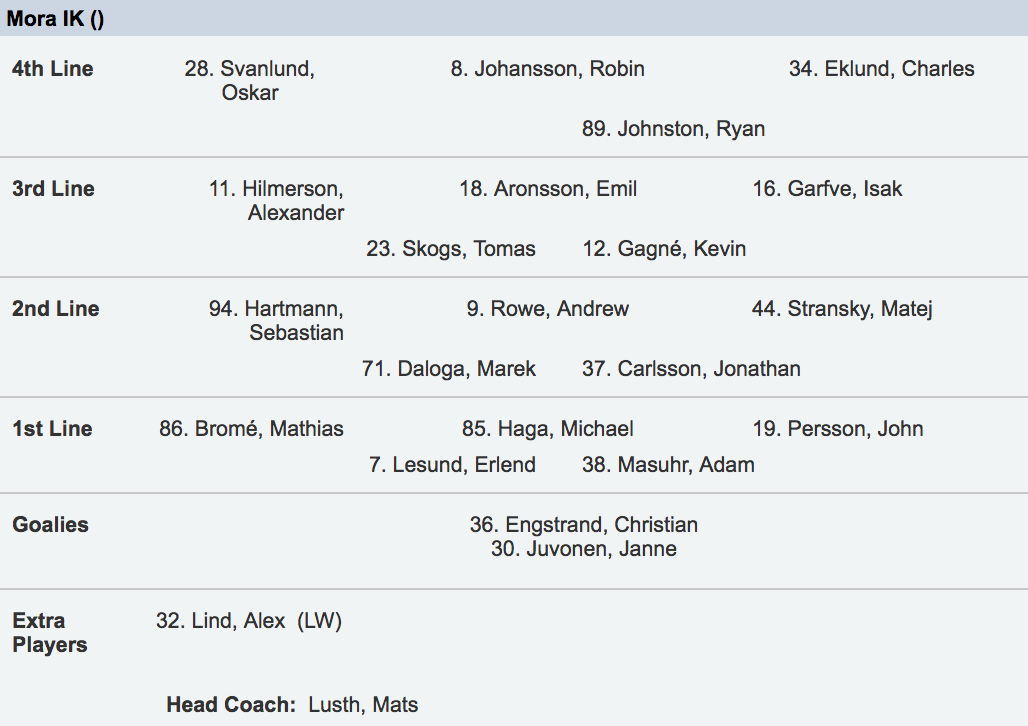
Task: Open goalie 30. Juvonen, Janne
Action: point(583,549)
